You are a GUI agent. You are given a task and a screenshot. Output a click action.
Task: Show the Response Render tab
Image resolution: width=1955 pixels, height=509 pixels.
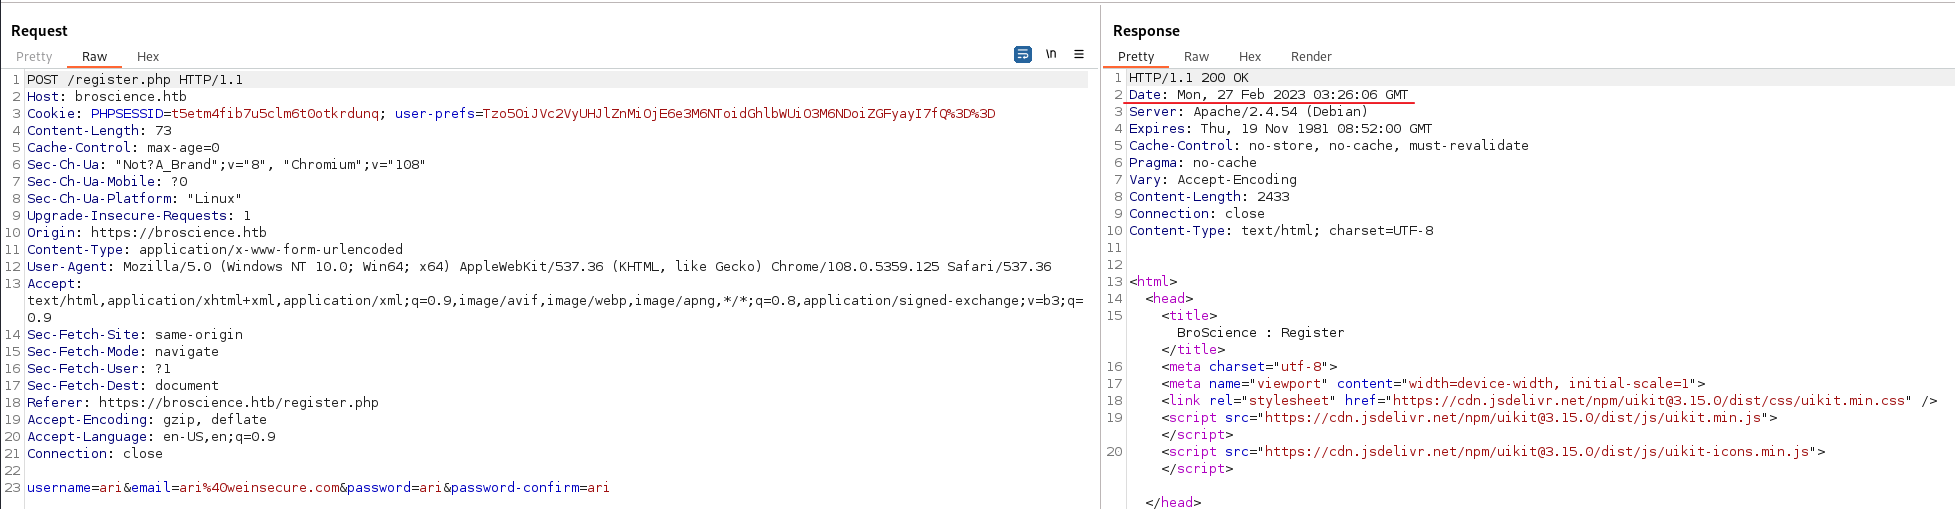tap(1311, 57)
